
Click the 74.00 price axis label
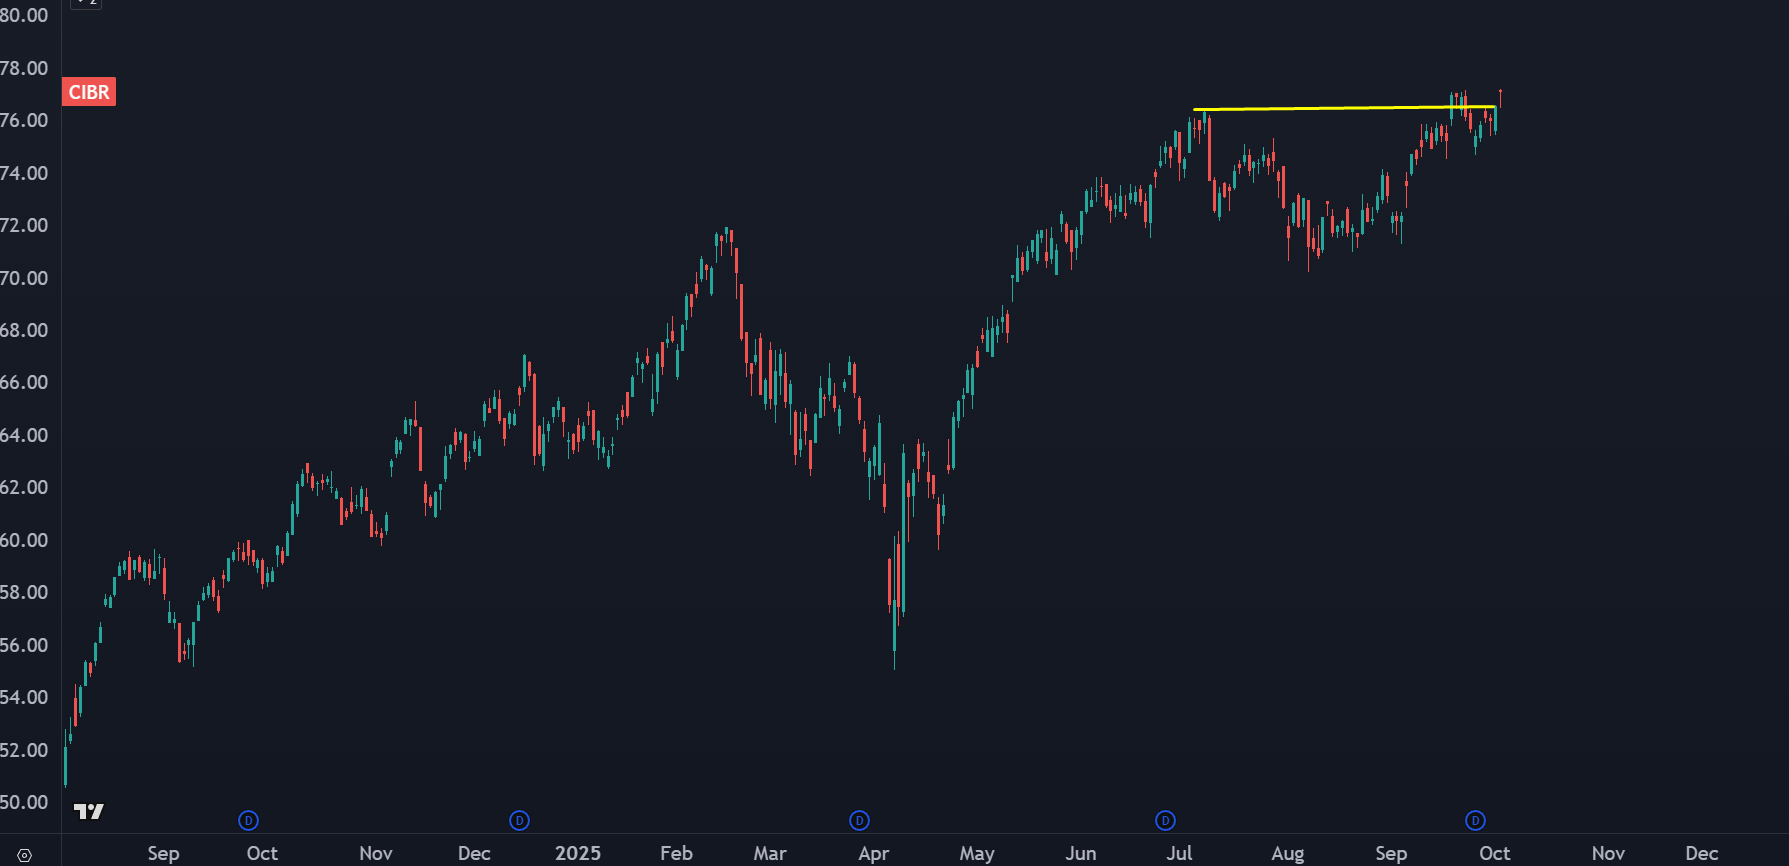[24, 173]
